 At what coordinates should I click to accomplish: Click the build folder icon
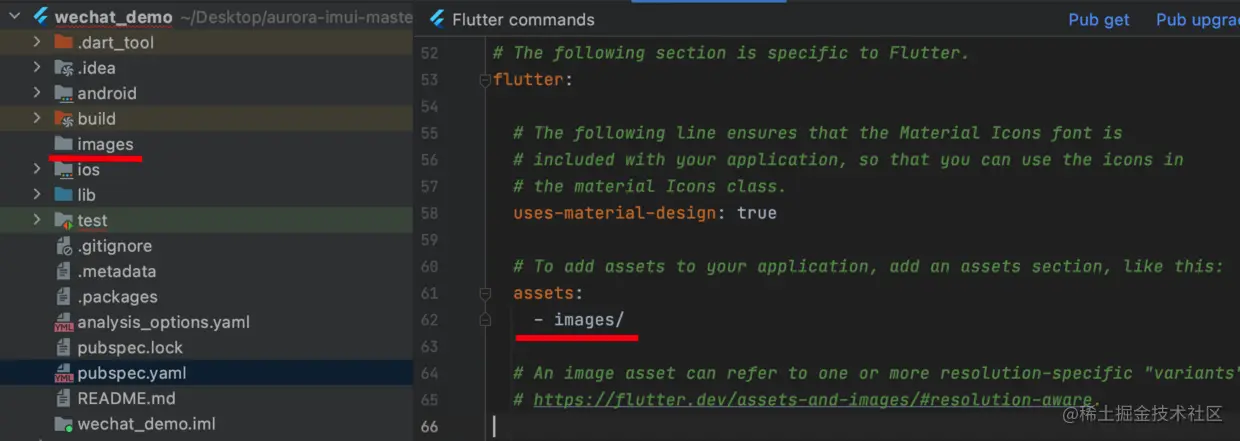point(64,119)
